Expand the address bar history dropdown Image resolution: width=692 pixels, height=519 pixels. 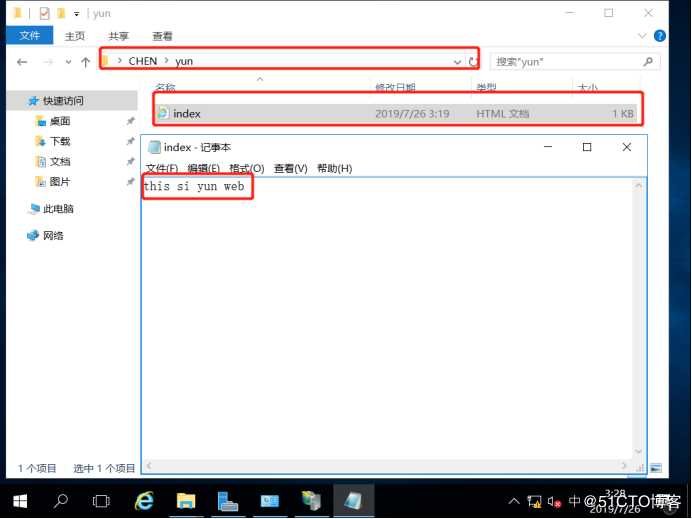coord(458,62)
